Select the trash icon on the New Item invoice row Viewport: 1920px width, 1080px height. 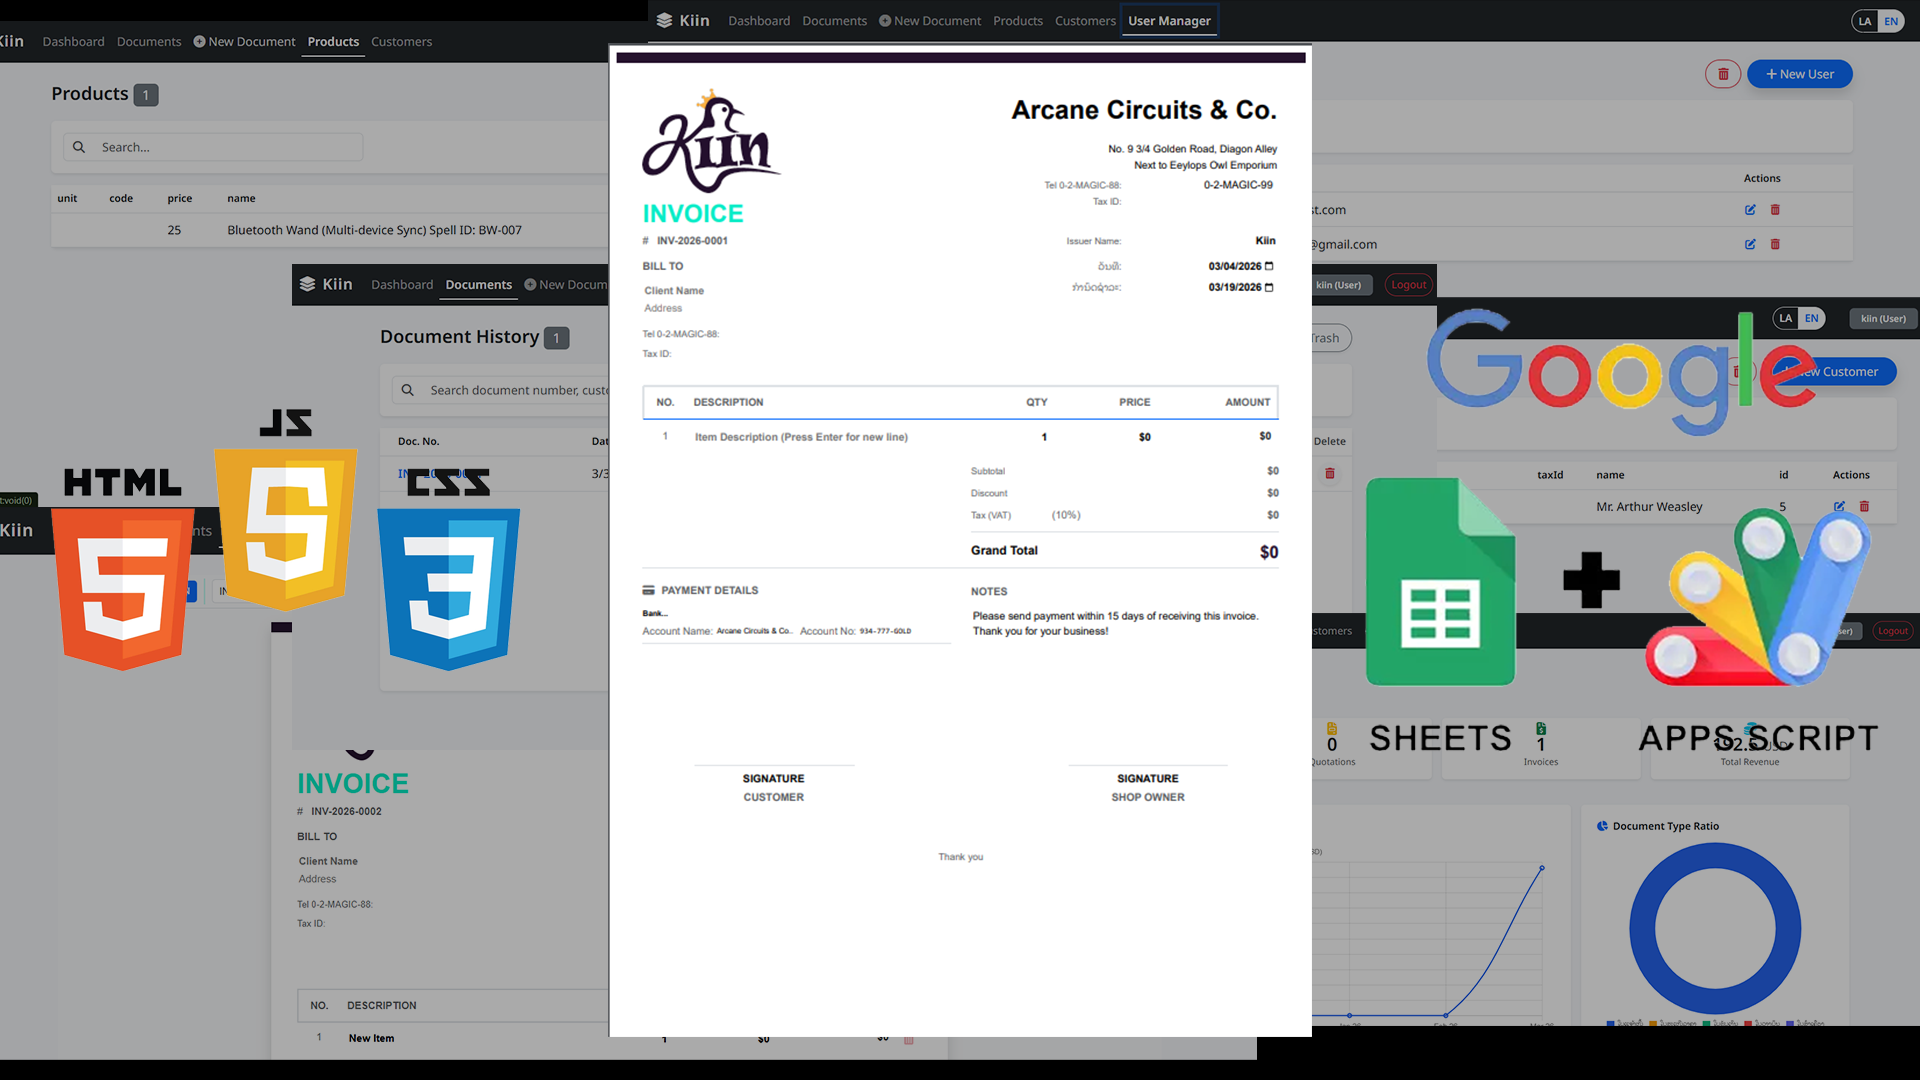pyautogui.click(x=907, y=1040)
